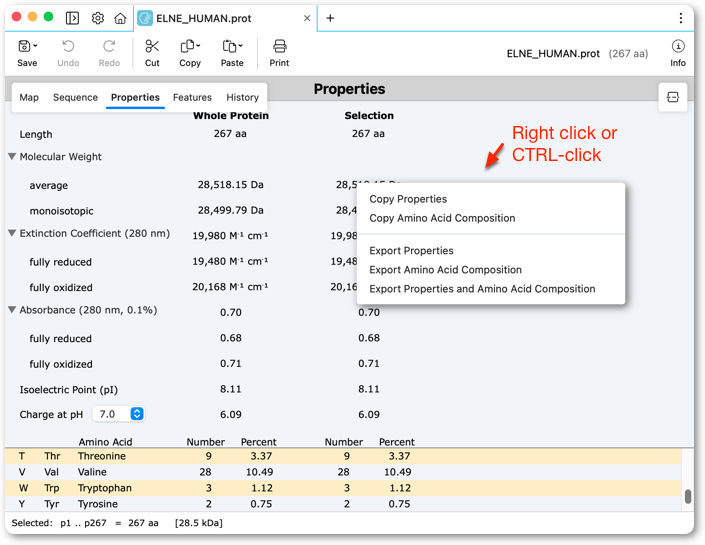
Task: Click the Save toolbar icon
Action: (x=24, y=46)
